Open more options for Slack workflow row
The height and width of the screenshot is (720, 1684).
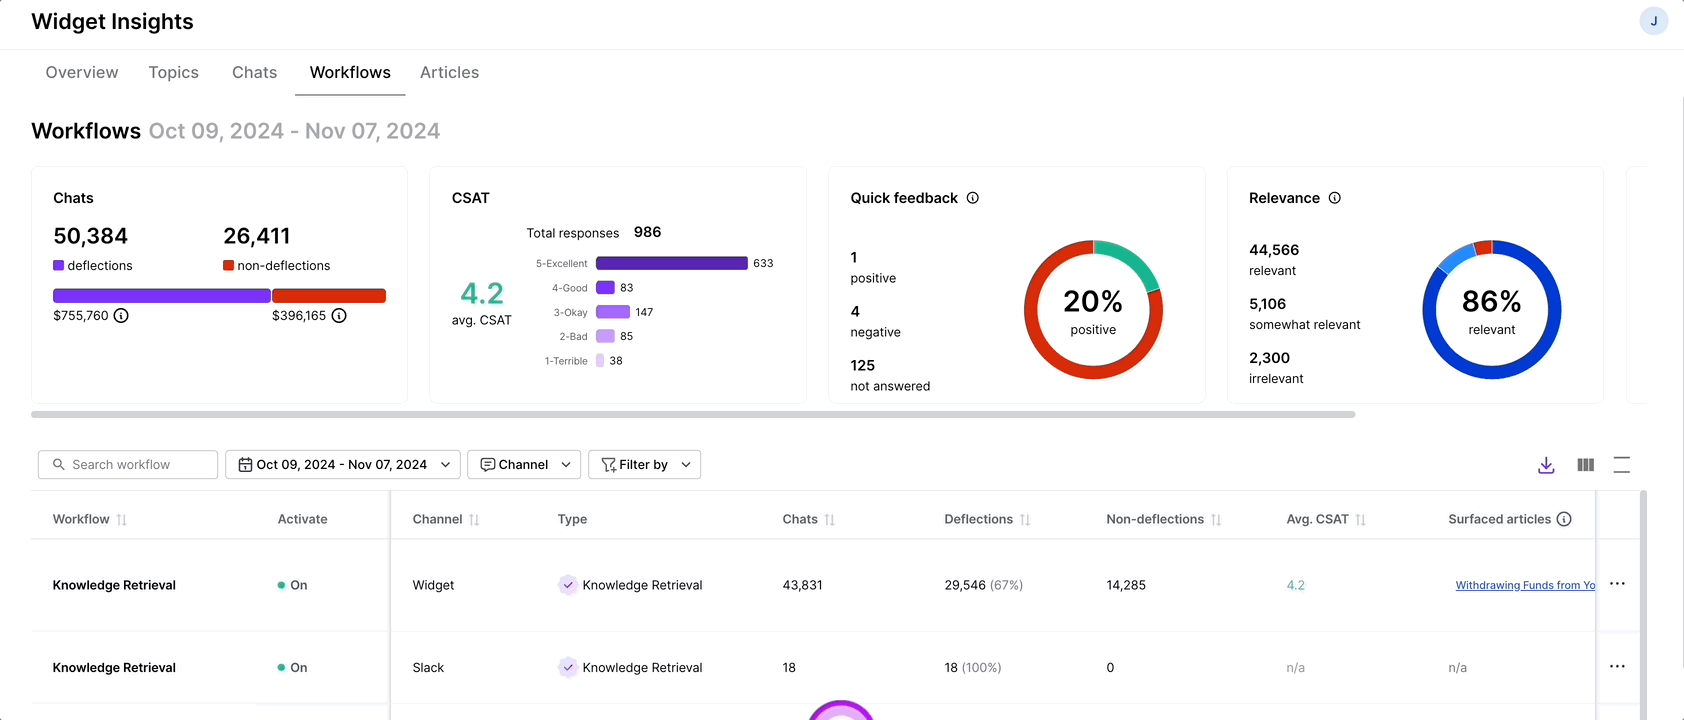tap(1617, 667)
